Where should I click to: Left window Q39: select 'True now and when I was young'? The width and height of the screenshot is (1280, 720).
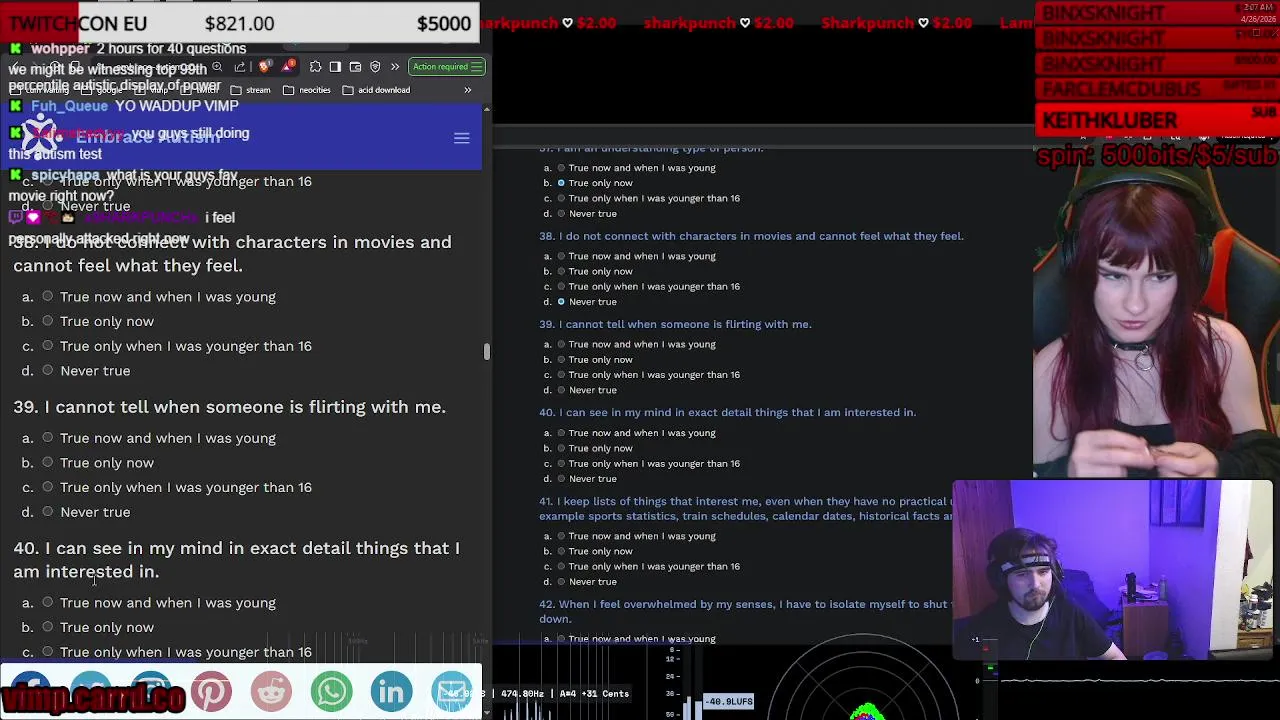tap(47, 438)
